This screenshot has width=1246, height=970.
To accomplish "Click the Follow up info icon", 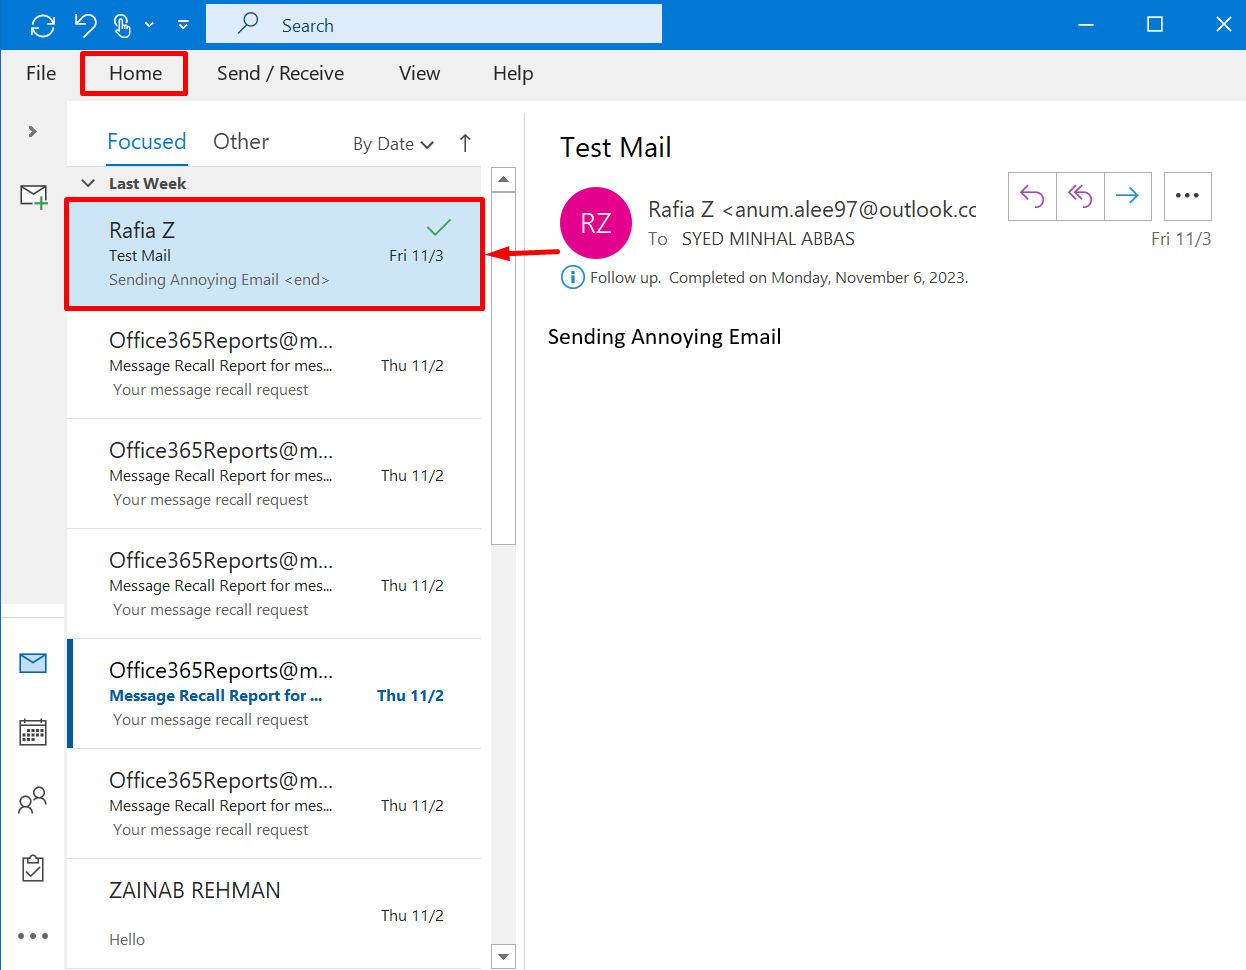I will pos(572,277).
